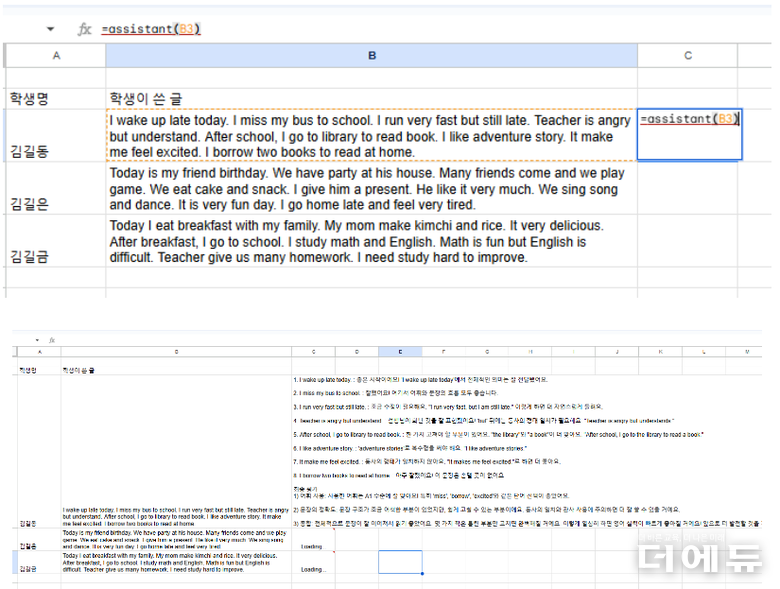Screen dimensions: 780x589
Task: Click the Loading... cell in the 김길은 row
Action: click(x=313, y=539)
